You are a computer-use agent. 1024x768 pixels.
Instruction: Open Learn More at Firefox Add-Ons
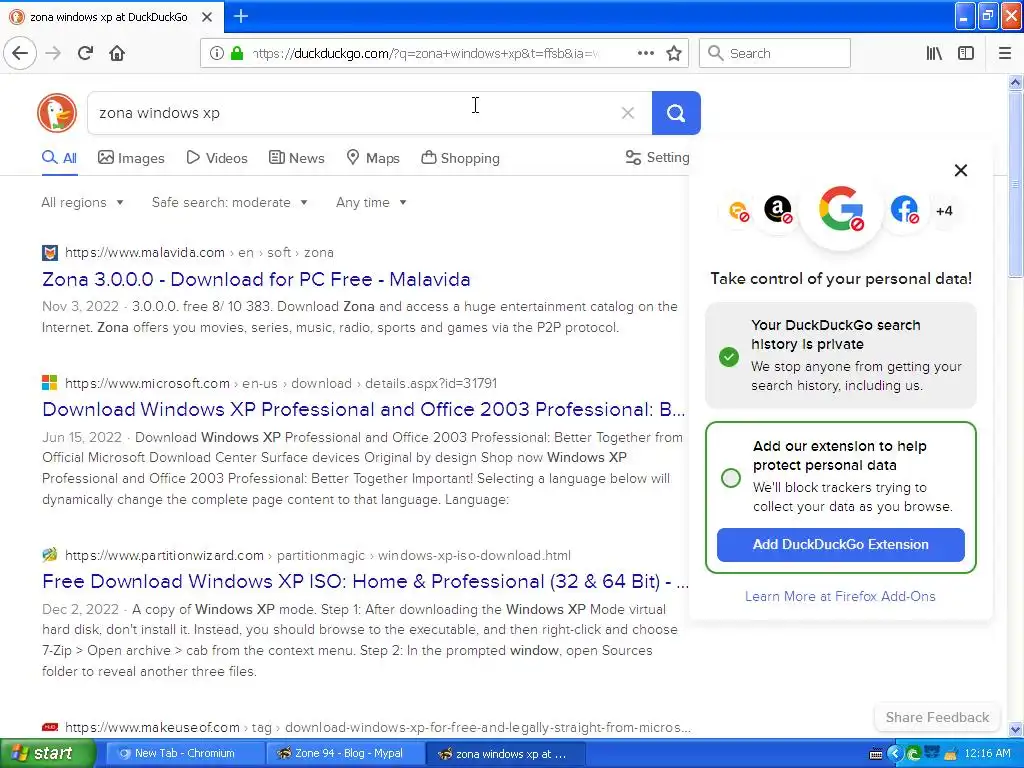[x=840, y=596]
